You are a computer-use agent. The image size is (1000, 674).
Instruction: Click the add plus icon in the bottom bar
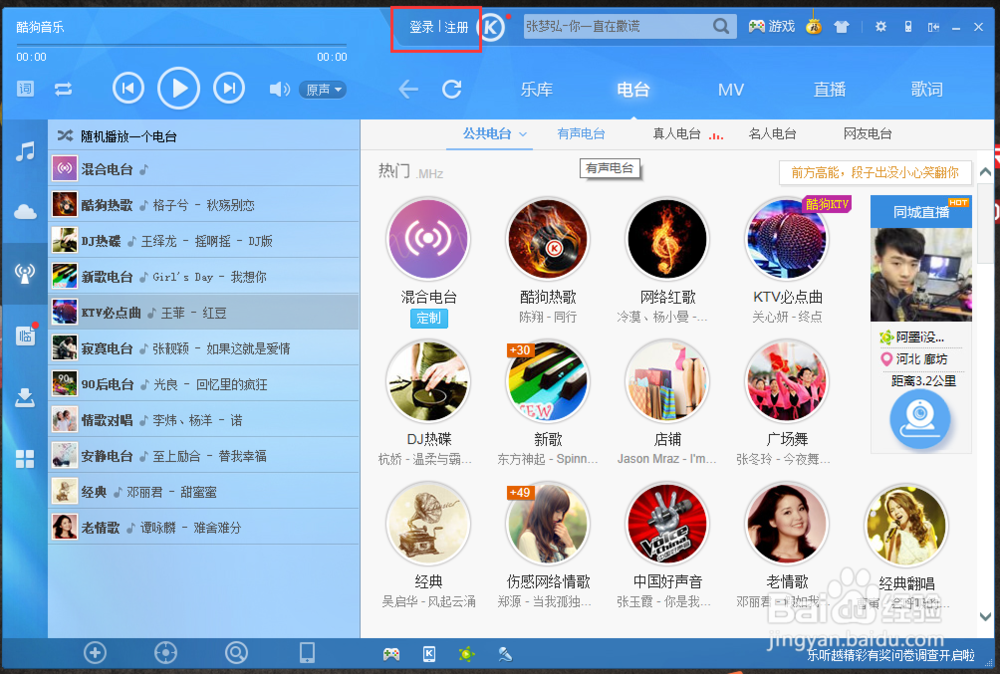click(95, 652)
